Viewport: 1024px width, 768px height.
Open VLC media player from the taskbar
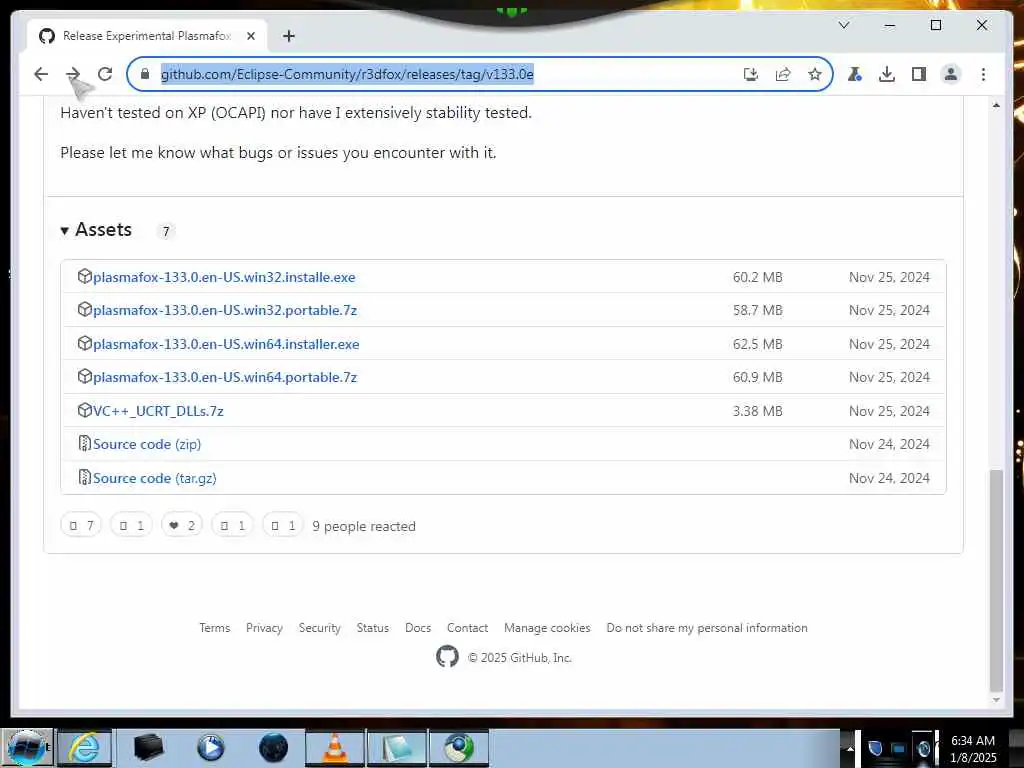[335, 747]
